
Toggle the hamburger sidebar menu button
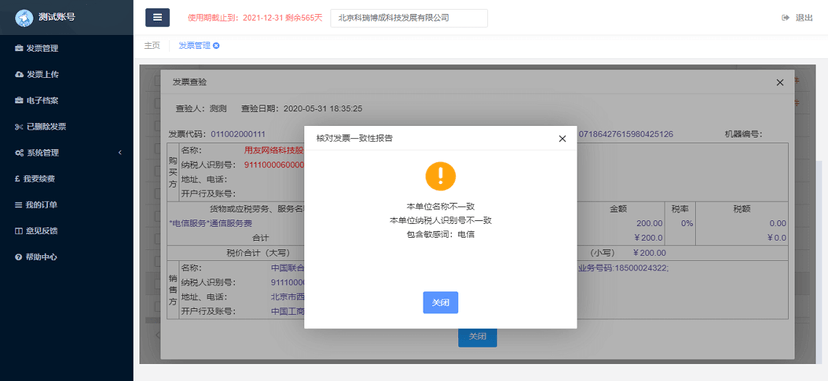157,17
